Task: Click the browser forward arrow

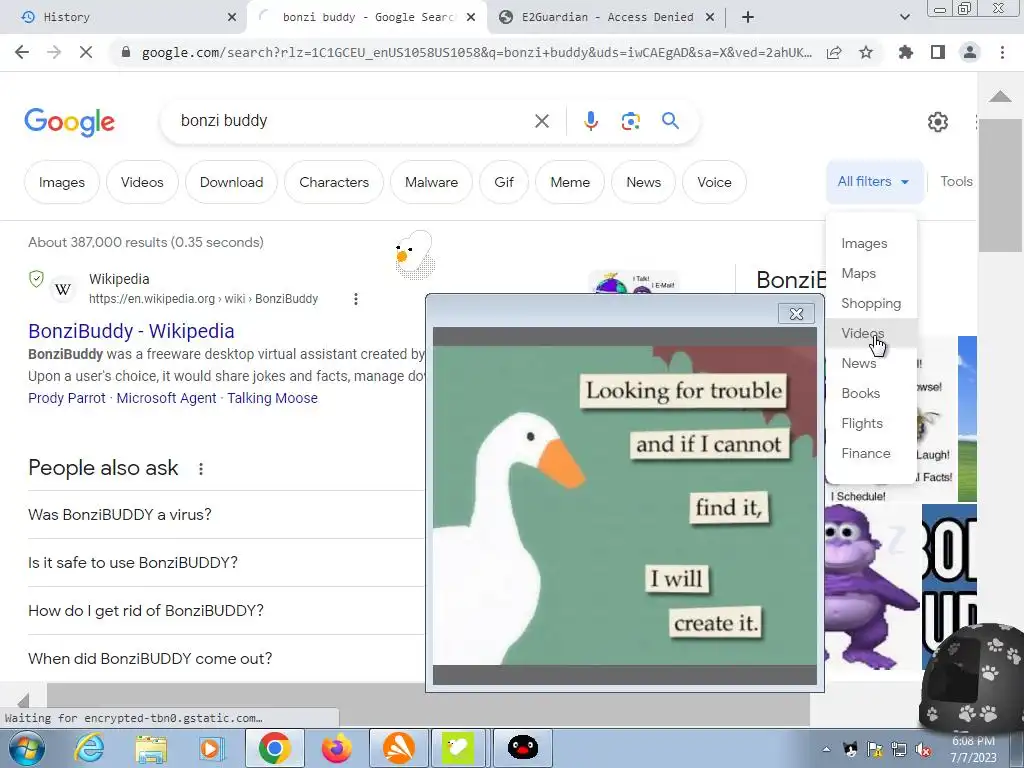Action: [x=54, y=52]
